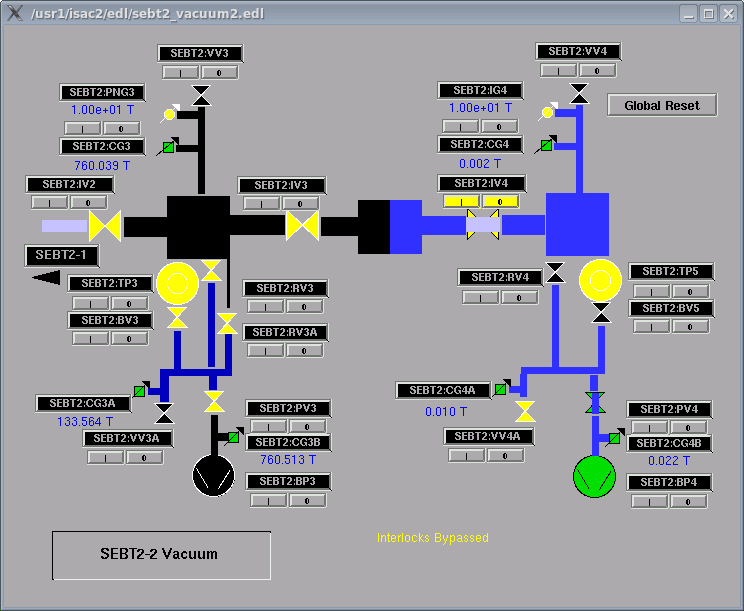This screenshot has height=611, width=744.
Task: Click the SEBT2-2 Vacuum title box
Action: point(161,554)
